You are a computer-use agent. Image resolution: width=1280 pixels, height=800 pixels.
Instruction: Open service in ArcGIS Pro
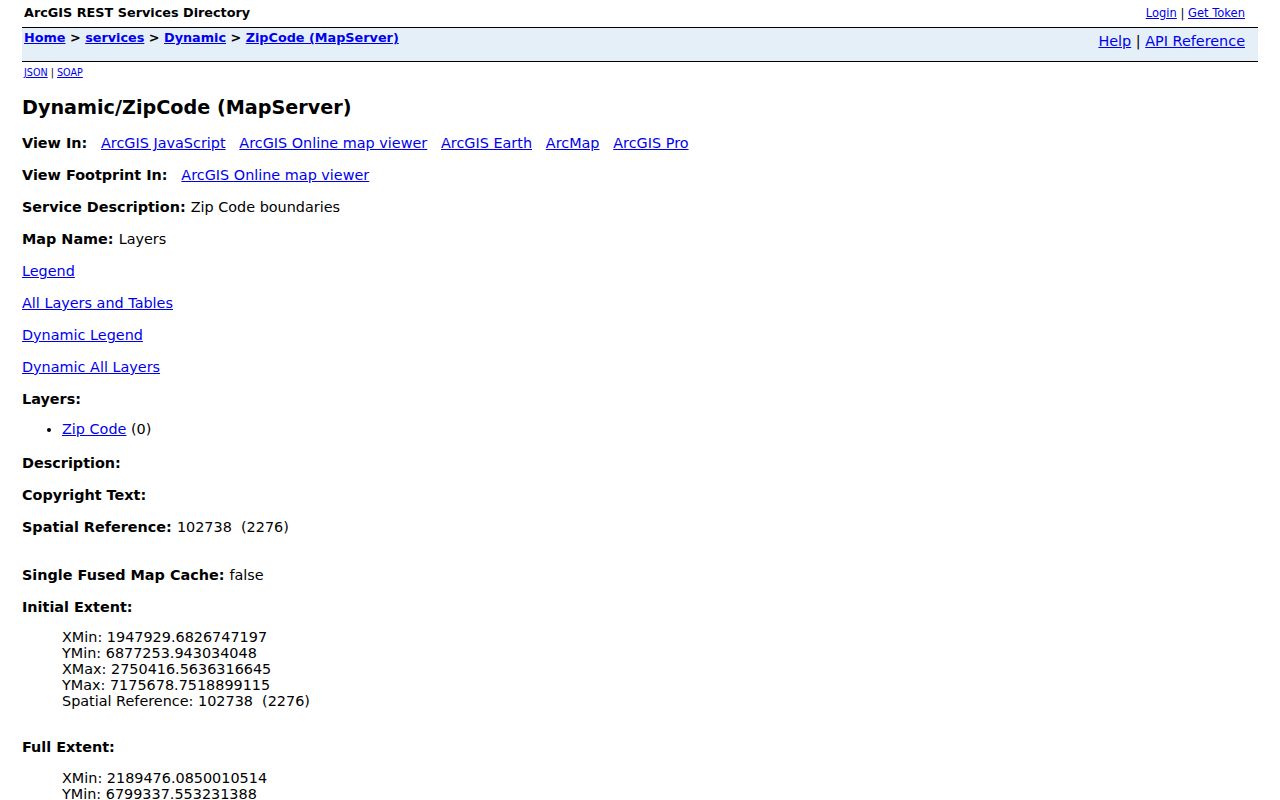click(x=651, y=143)
